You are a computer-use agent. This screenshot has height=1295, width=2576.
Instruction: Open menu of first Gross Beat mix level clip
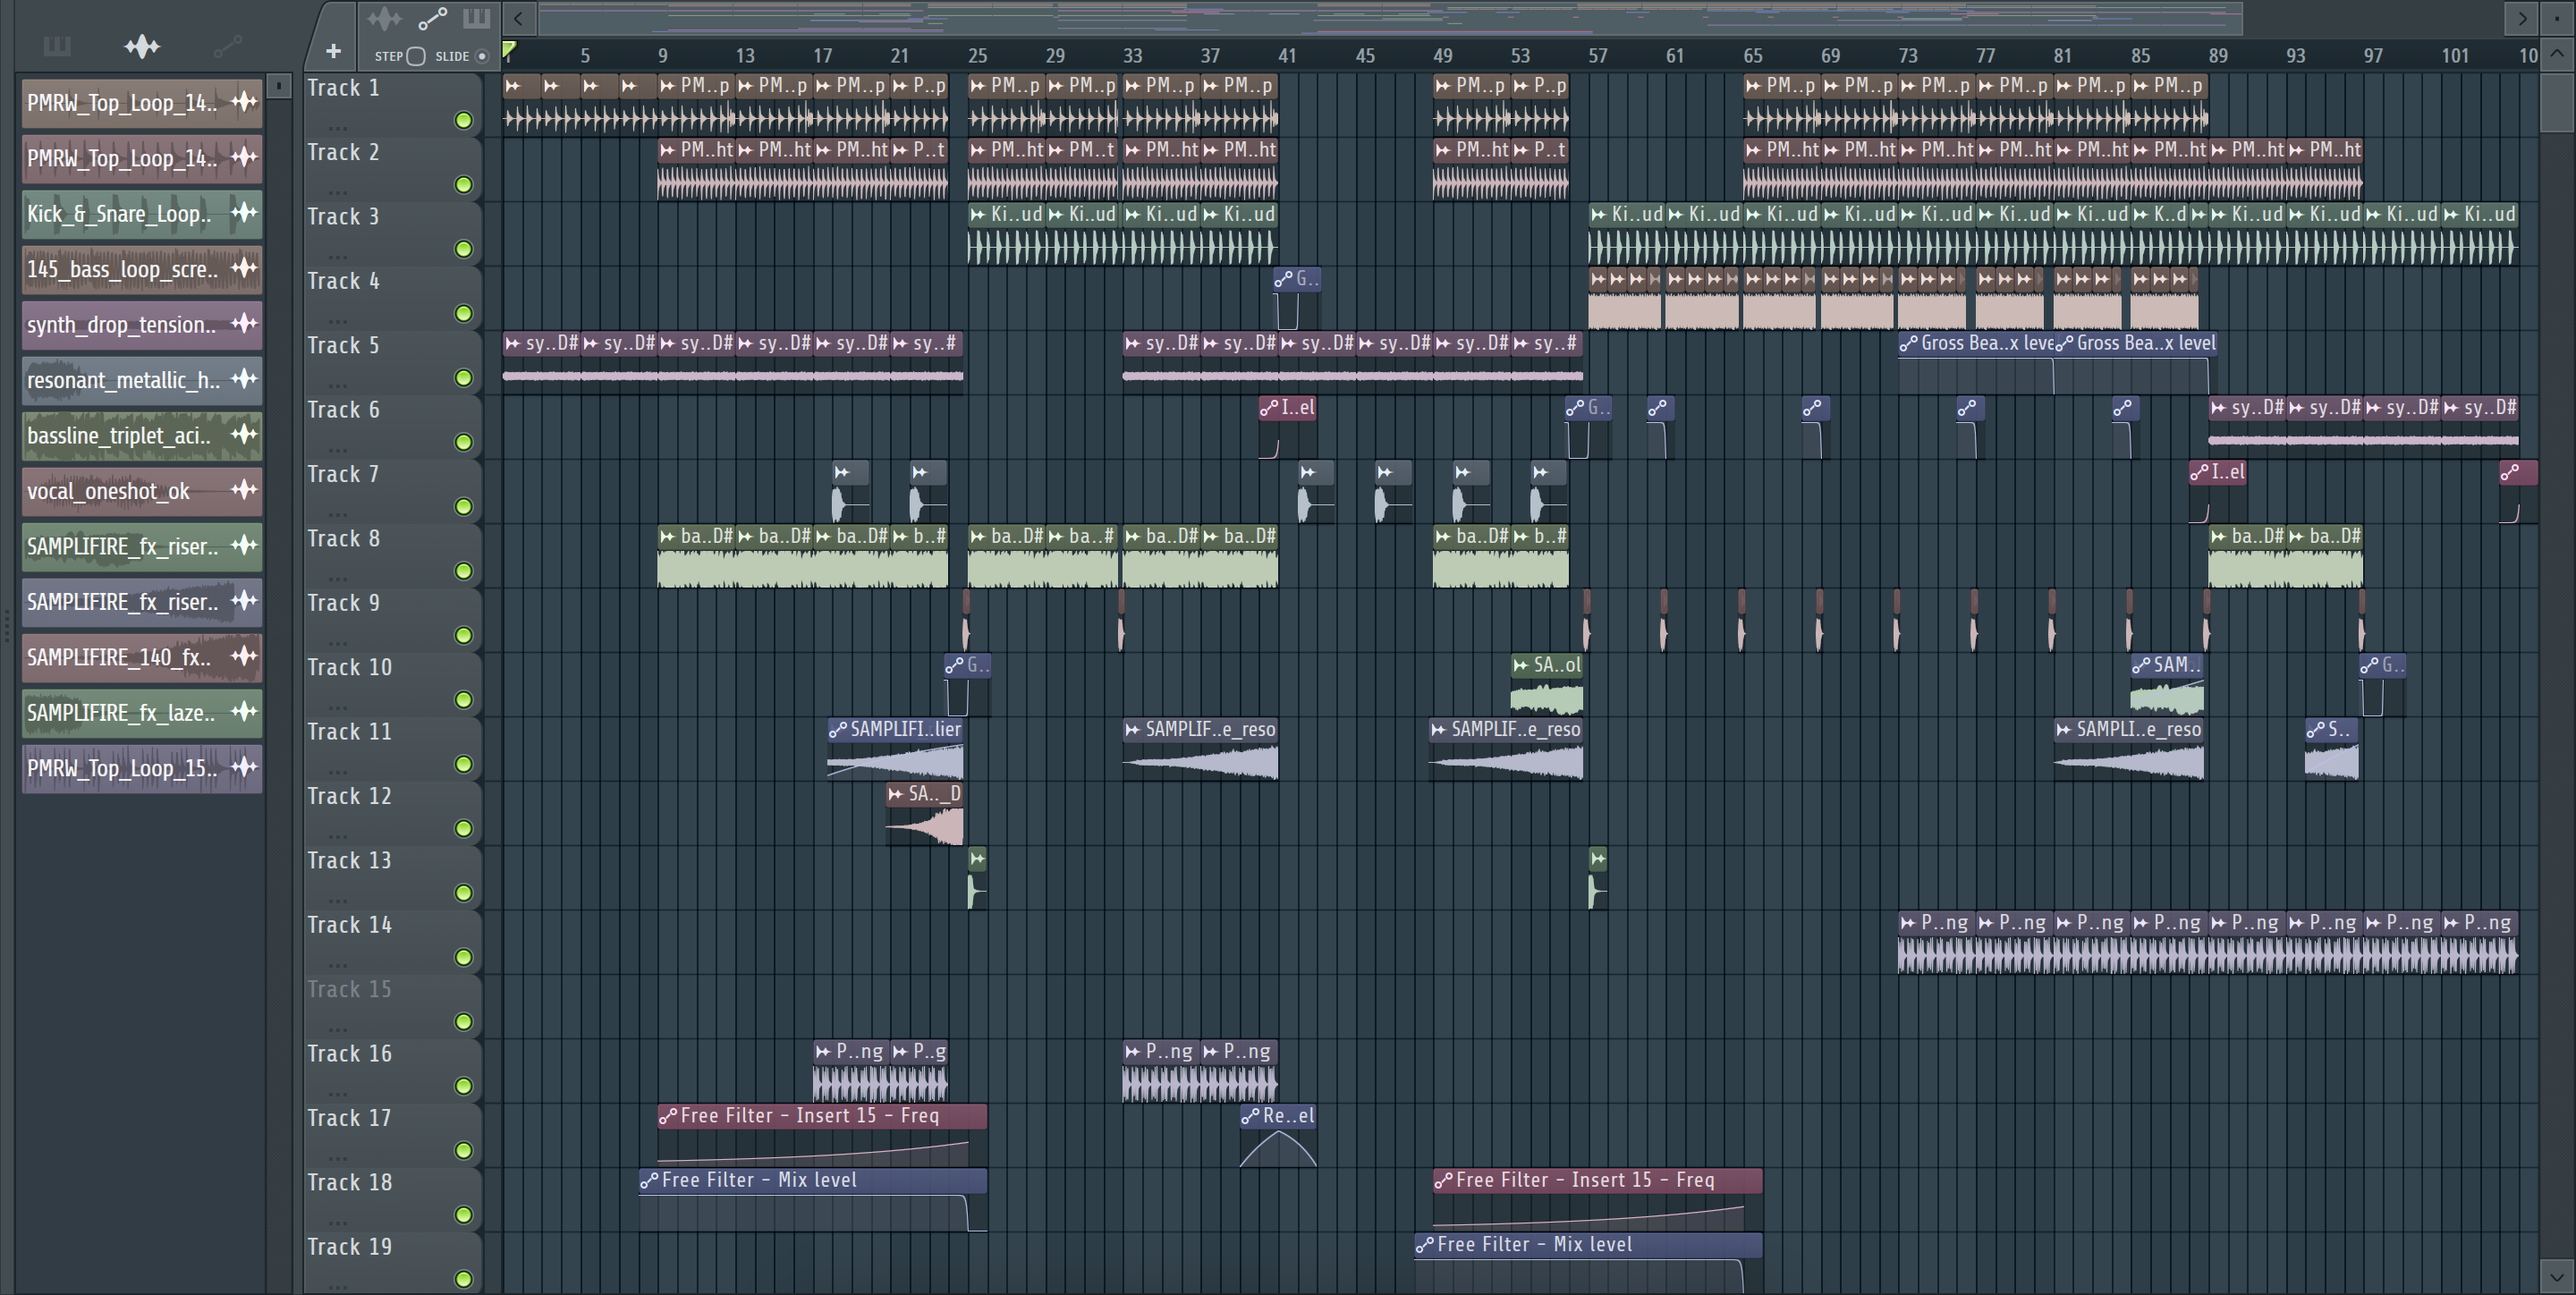point(1908,343)
